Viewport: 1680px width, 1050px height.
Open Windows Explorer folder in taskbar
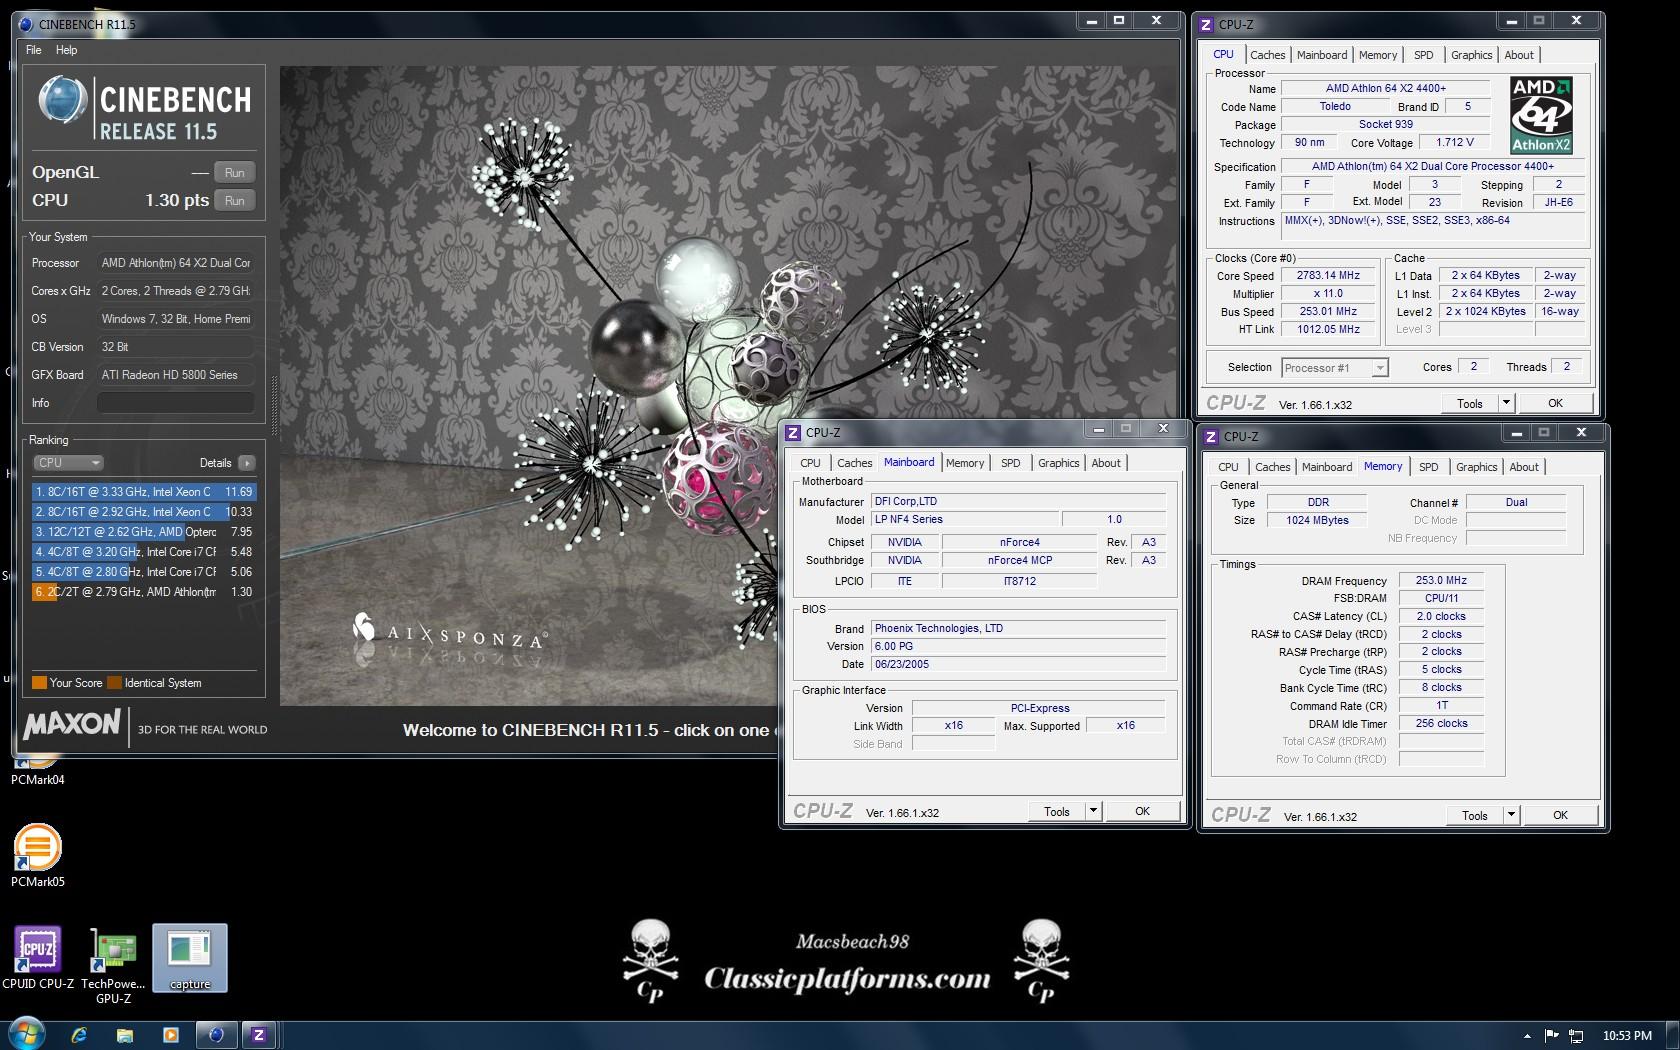(124, 1035)
